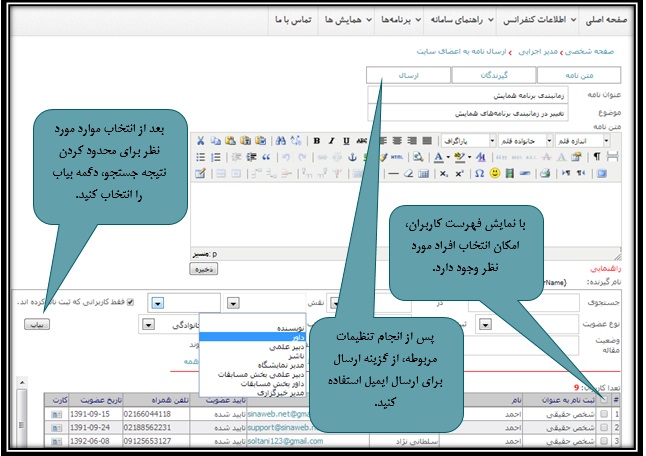Image resolution: width=646 pixels, height=456 pixels.
Task: Apply italic formatting in the editor toolbar
Action: click(331, 141)
